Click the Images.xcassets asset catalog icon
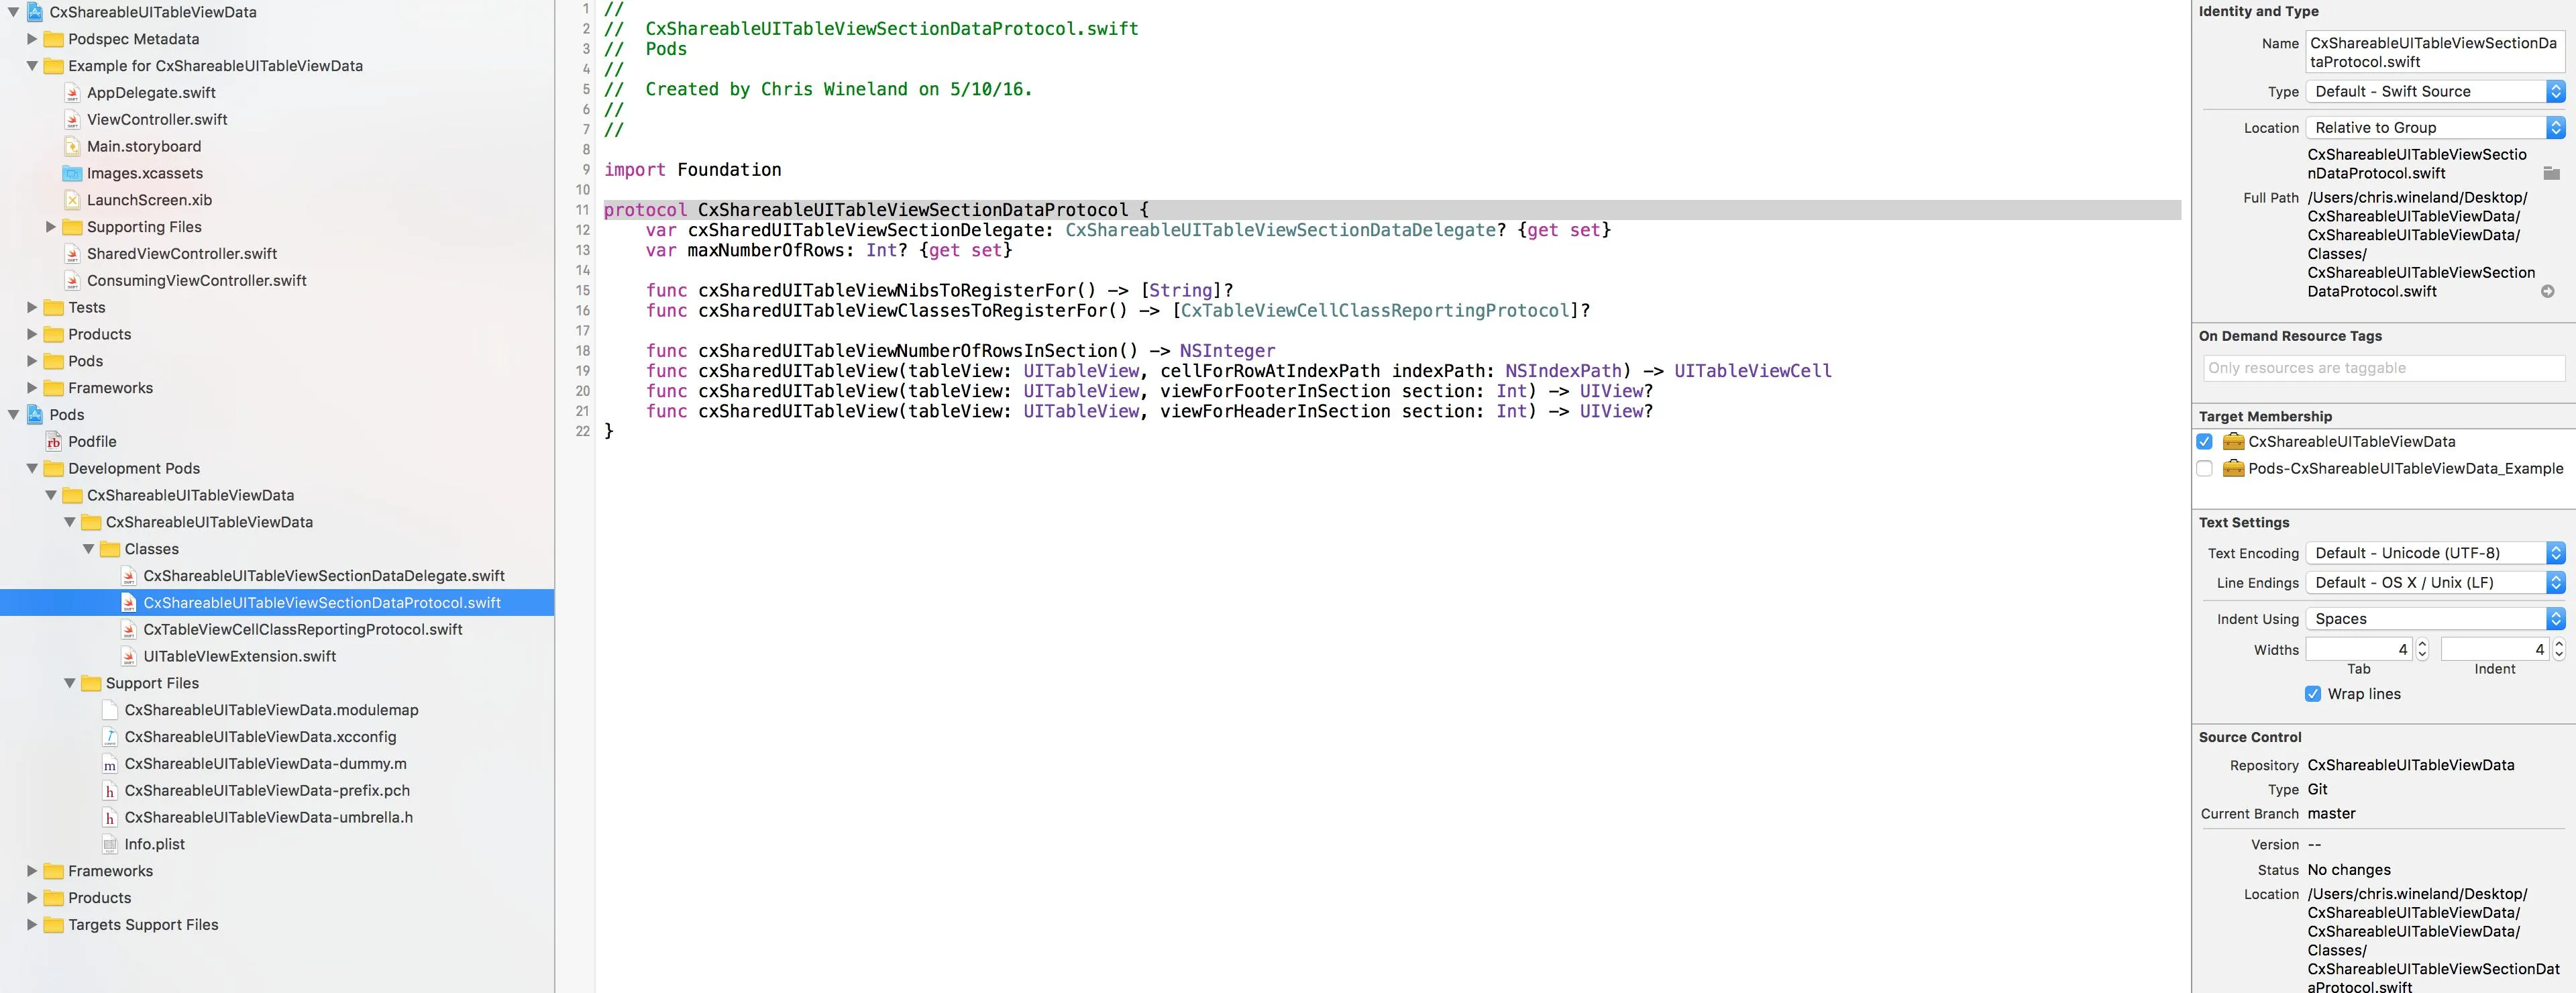 (72, 173)
